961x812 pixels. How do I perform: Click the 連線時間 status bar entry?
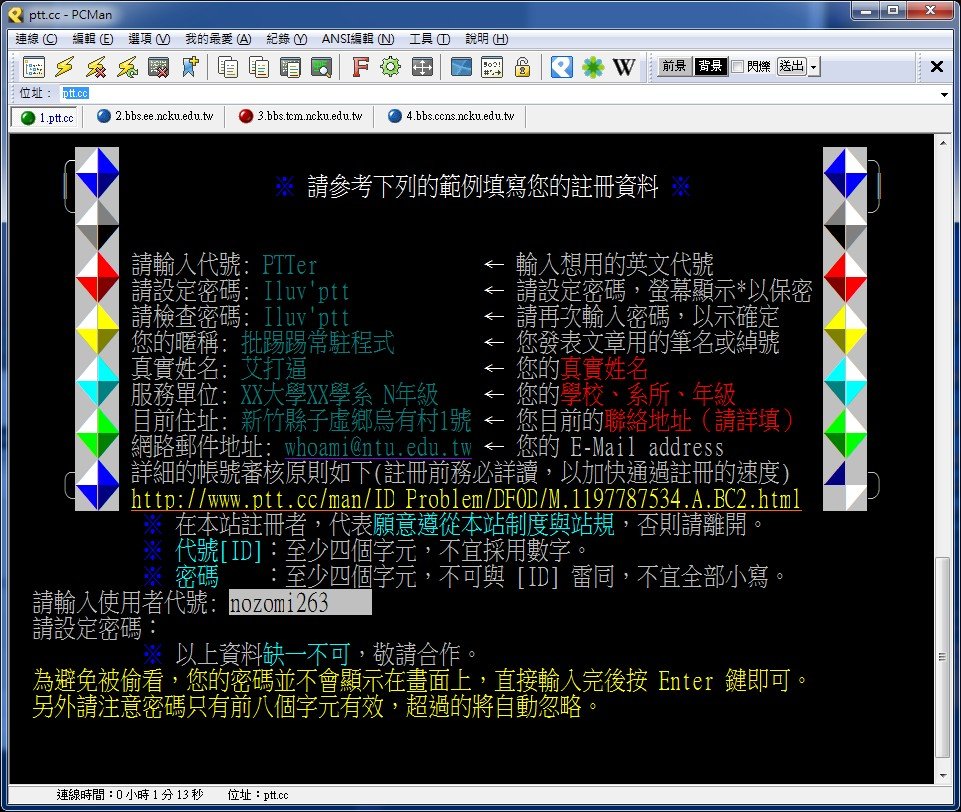[x=130, y=795]
